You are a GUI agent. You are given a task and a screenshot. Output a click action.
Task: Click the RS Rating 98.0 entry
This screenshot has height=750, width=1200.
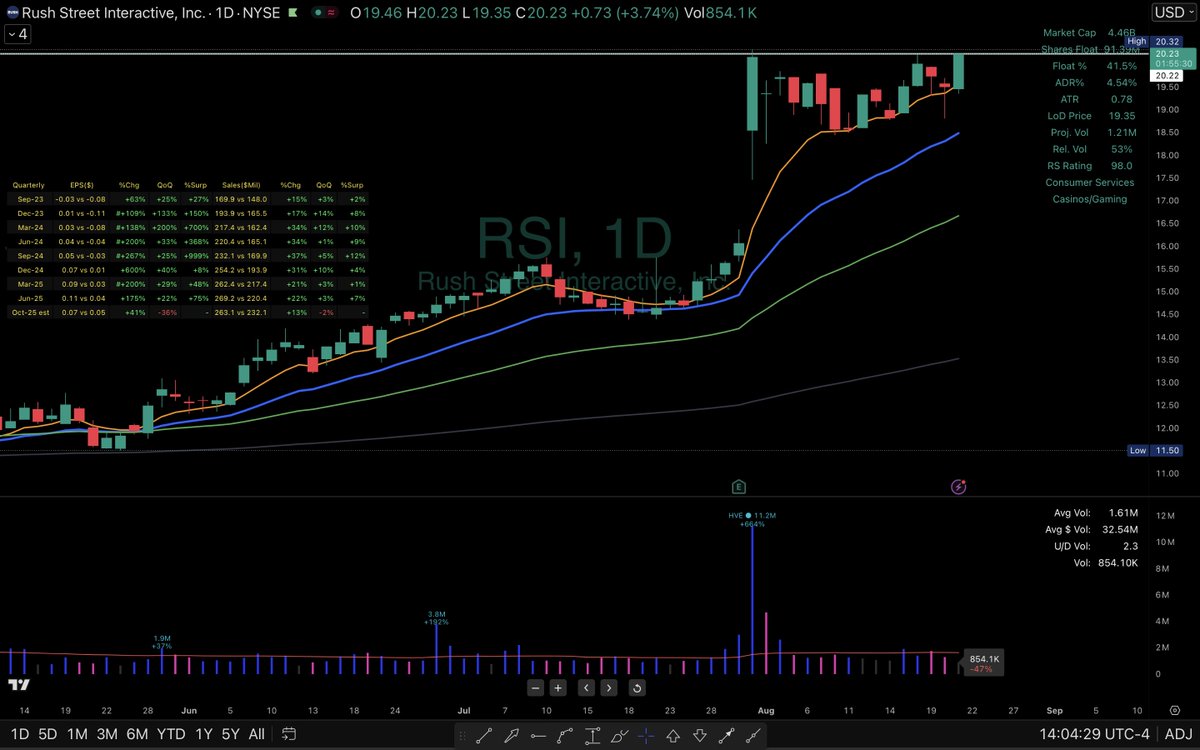point(1089,166)
